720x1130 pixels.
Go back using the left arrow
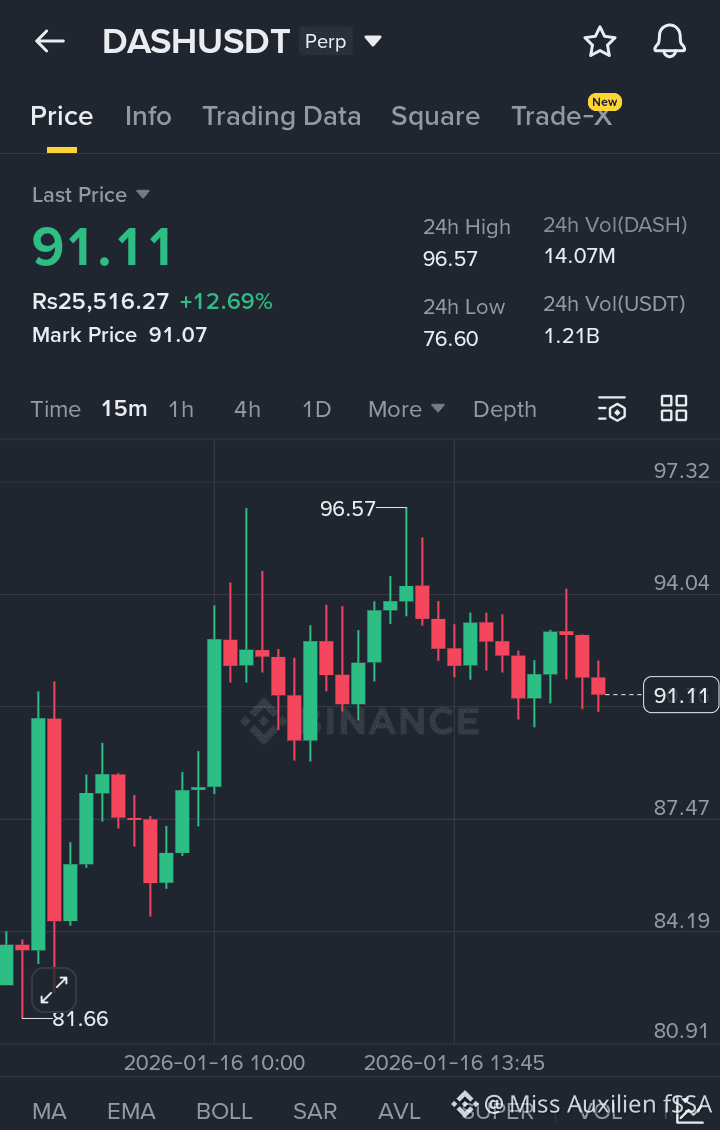click(x=50, y=42)
